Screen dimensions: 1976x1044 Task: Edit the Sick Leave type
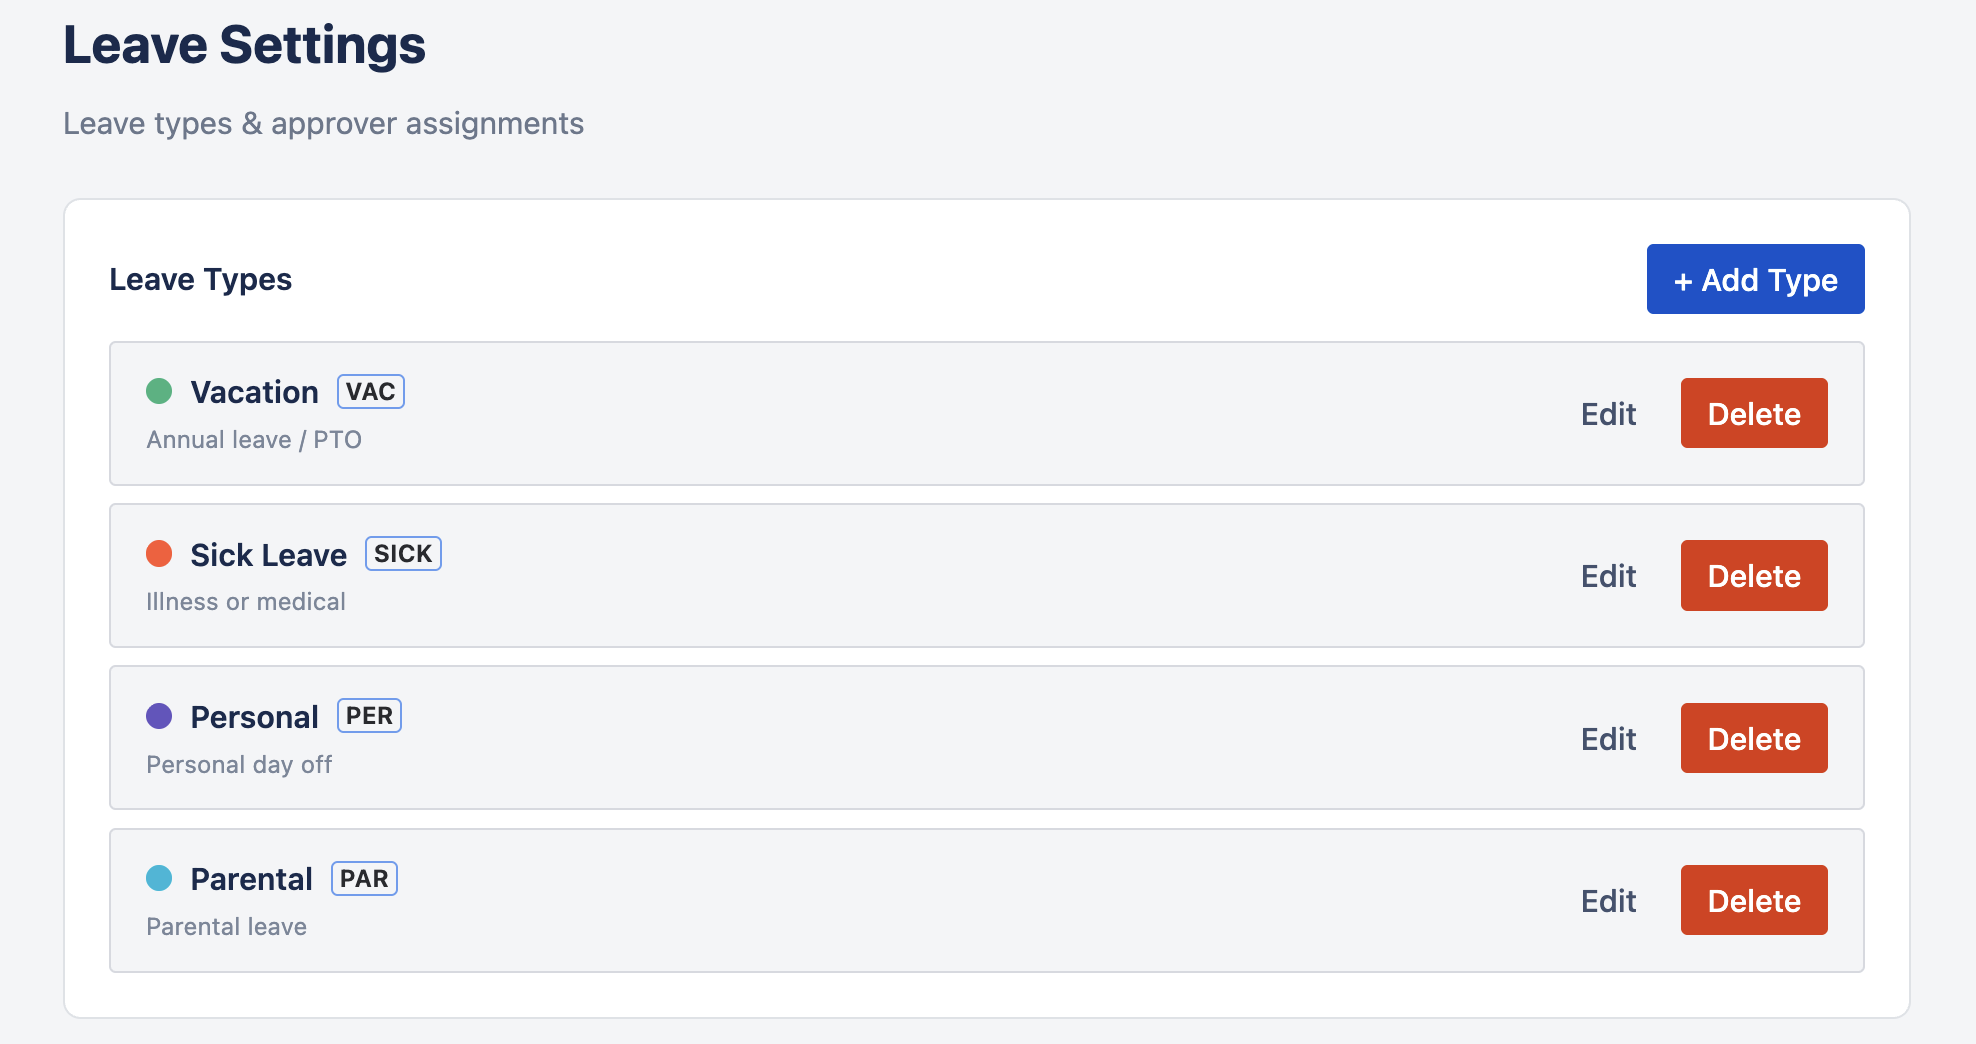(x=1608, y=575)
